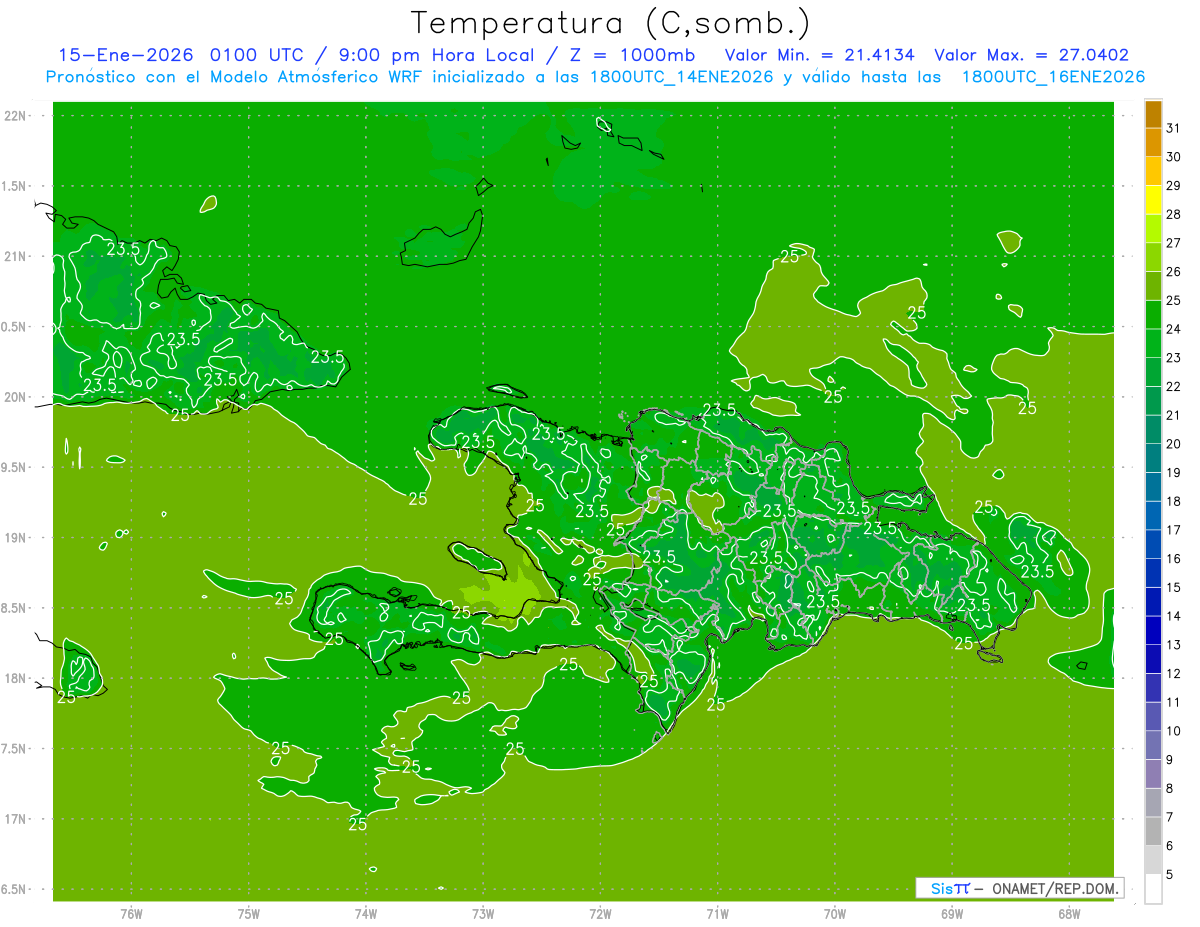Click longitude label "75W" on axis
The image size is (1200, 927).
[x=248, y=913]
